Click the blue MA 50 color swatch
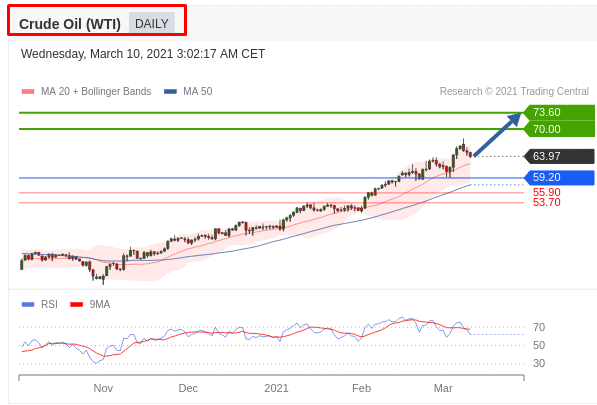The image size is (597, 405). coord(170,92)
